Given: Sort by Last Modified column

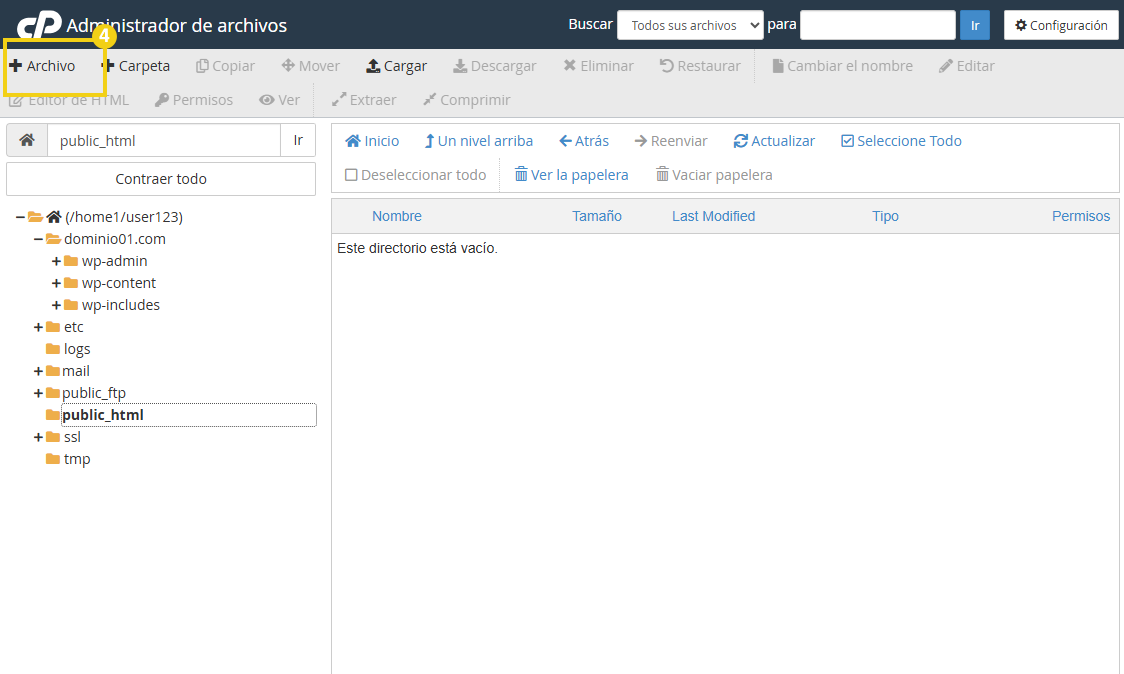Looking at the screenshot, I should point(713,217).
